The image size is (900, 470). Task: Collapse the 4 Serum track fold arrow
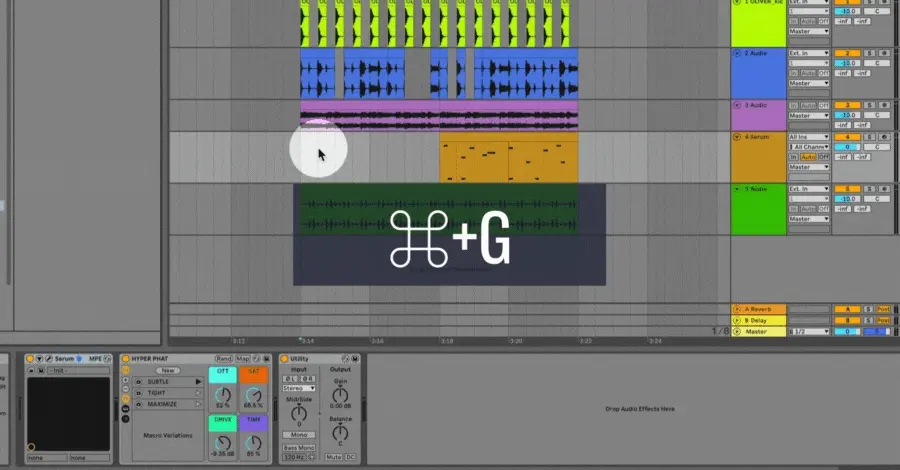click(x=737, y=137)
